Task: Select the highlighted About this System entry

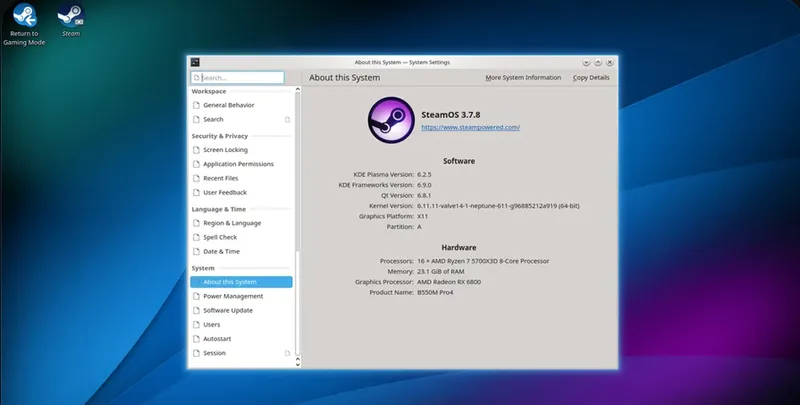Action: click(x=241, y=282)
